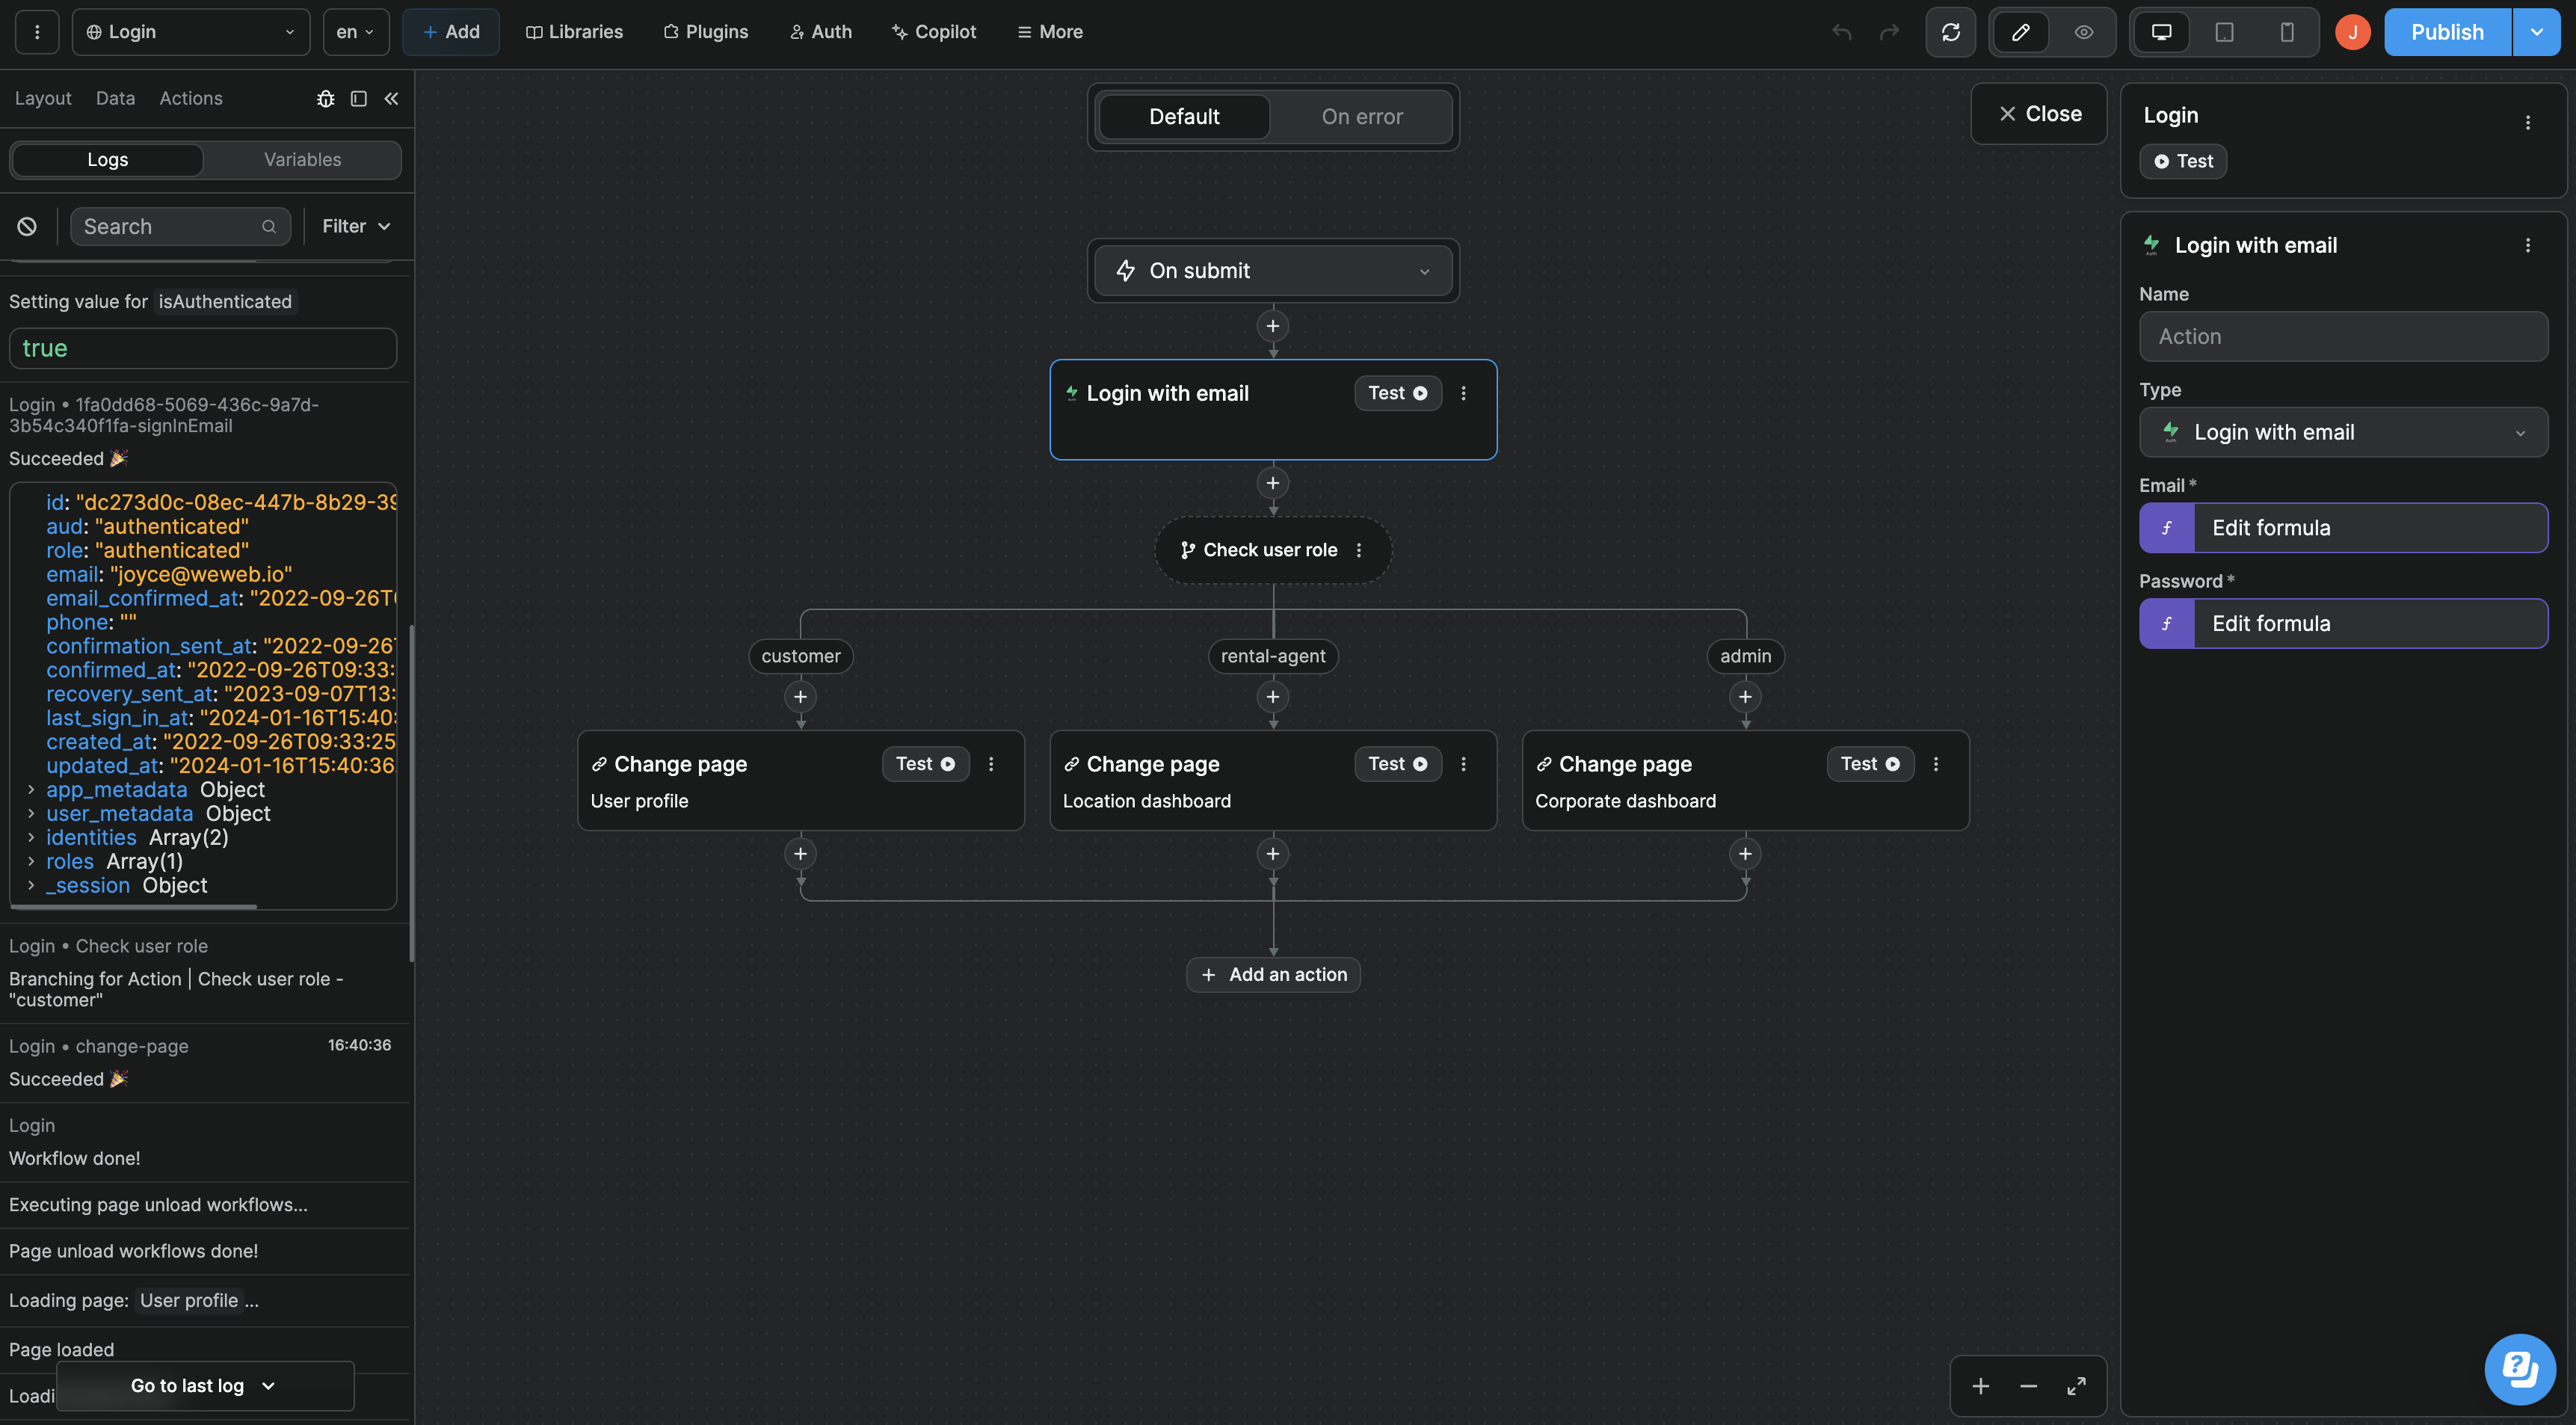The image size is (2576, 1425).
Task: Switch to the On error tab
Action: click(1361, 116)
